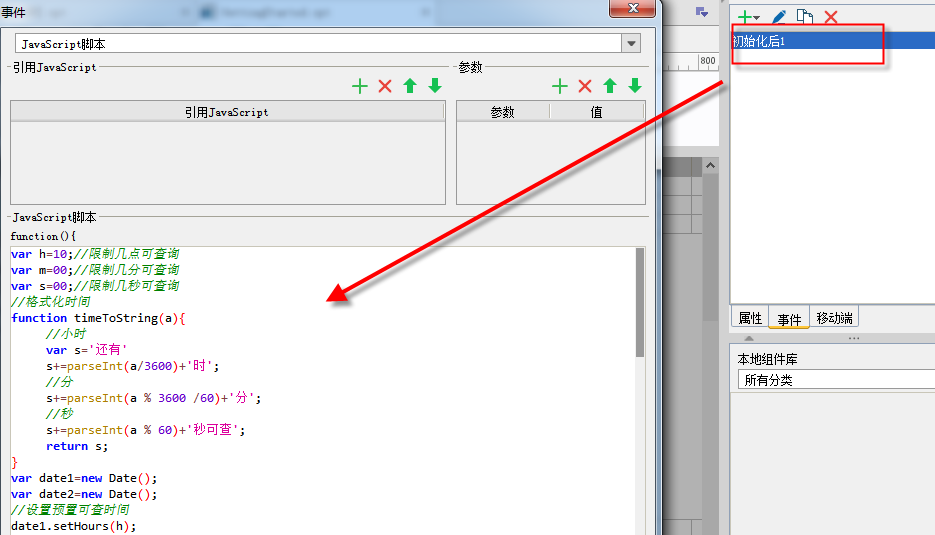This screenshot has height=535, width=935.
Task: Edit selected event with pencil icon
Action: (x=779, y=17)
